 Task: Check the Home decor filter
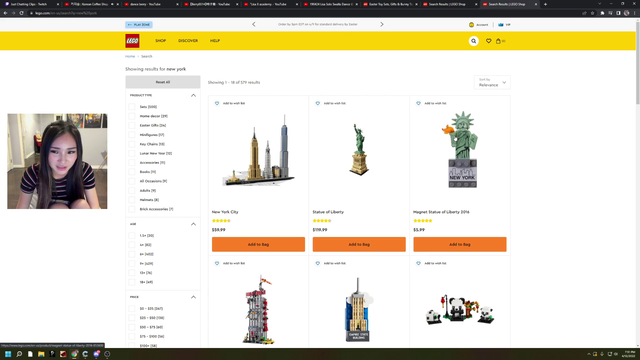[132, 116]
